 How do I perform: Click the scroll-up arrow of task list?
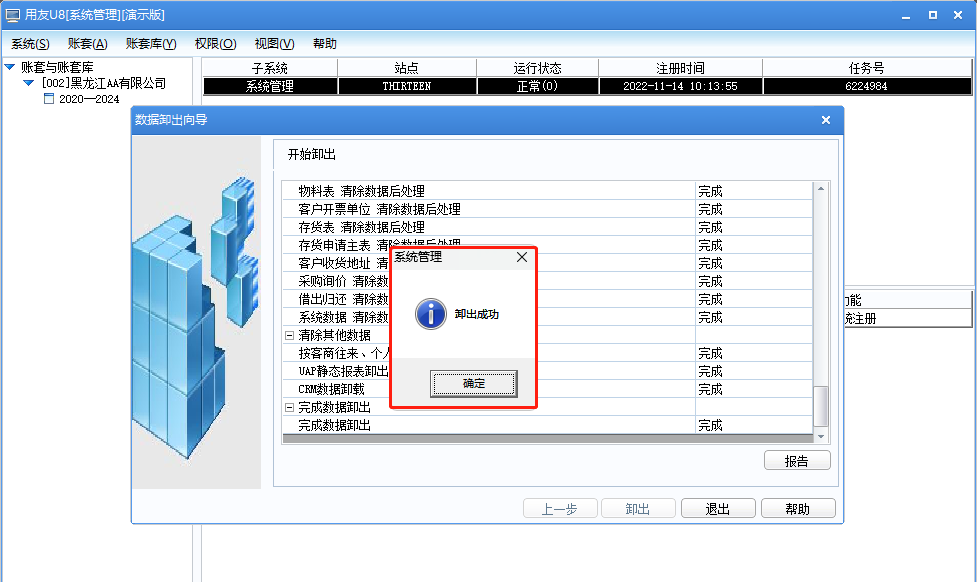(x=821, y=189)
